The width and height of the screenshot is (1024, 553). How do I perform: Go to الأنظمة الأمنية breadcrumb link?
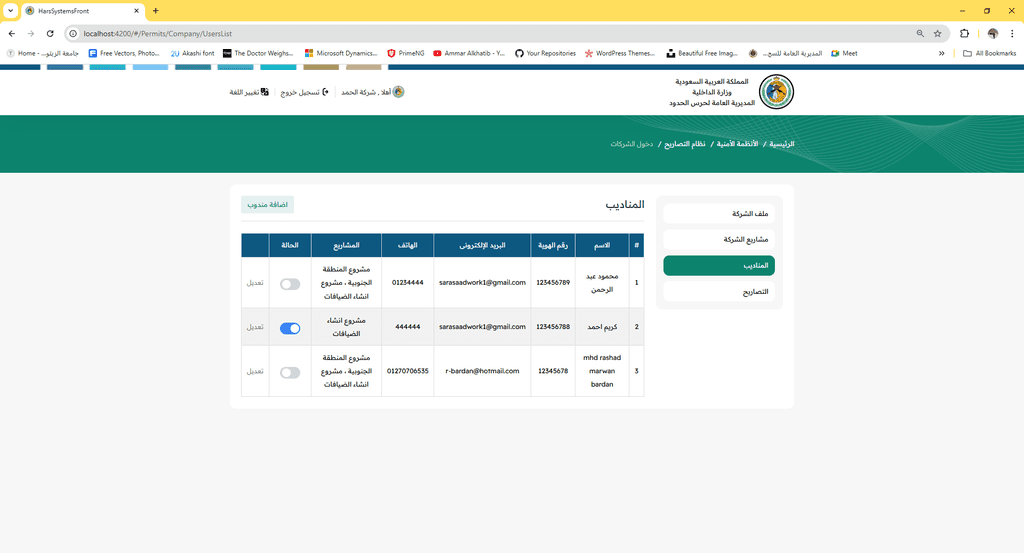pyautogui.click(x=737, y=144)
